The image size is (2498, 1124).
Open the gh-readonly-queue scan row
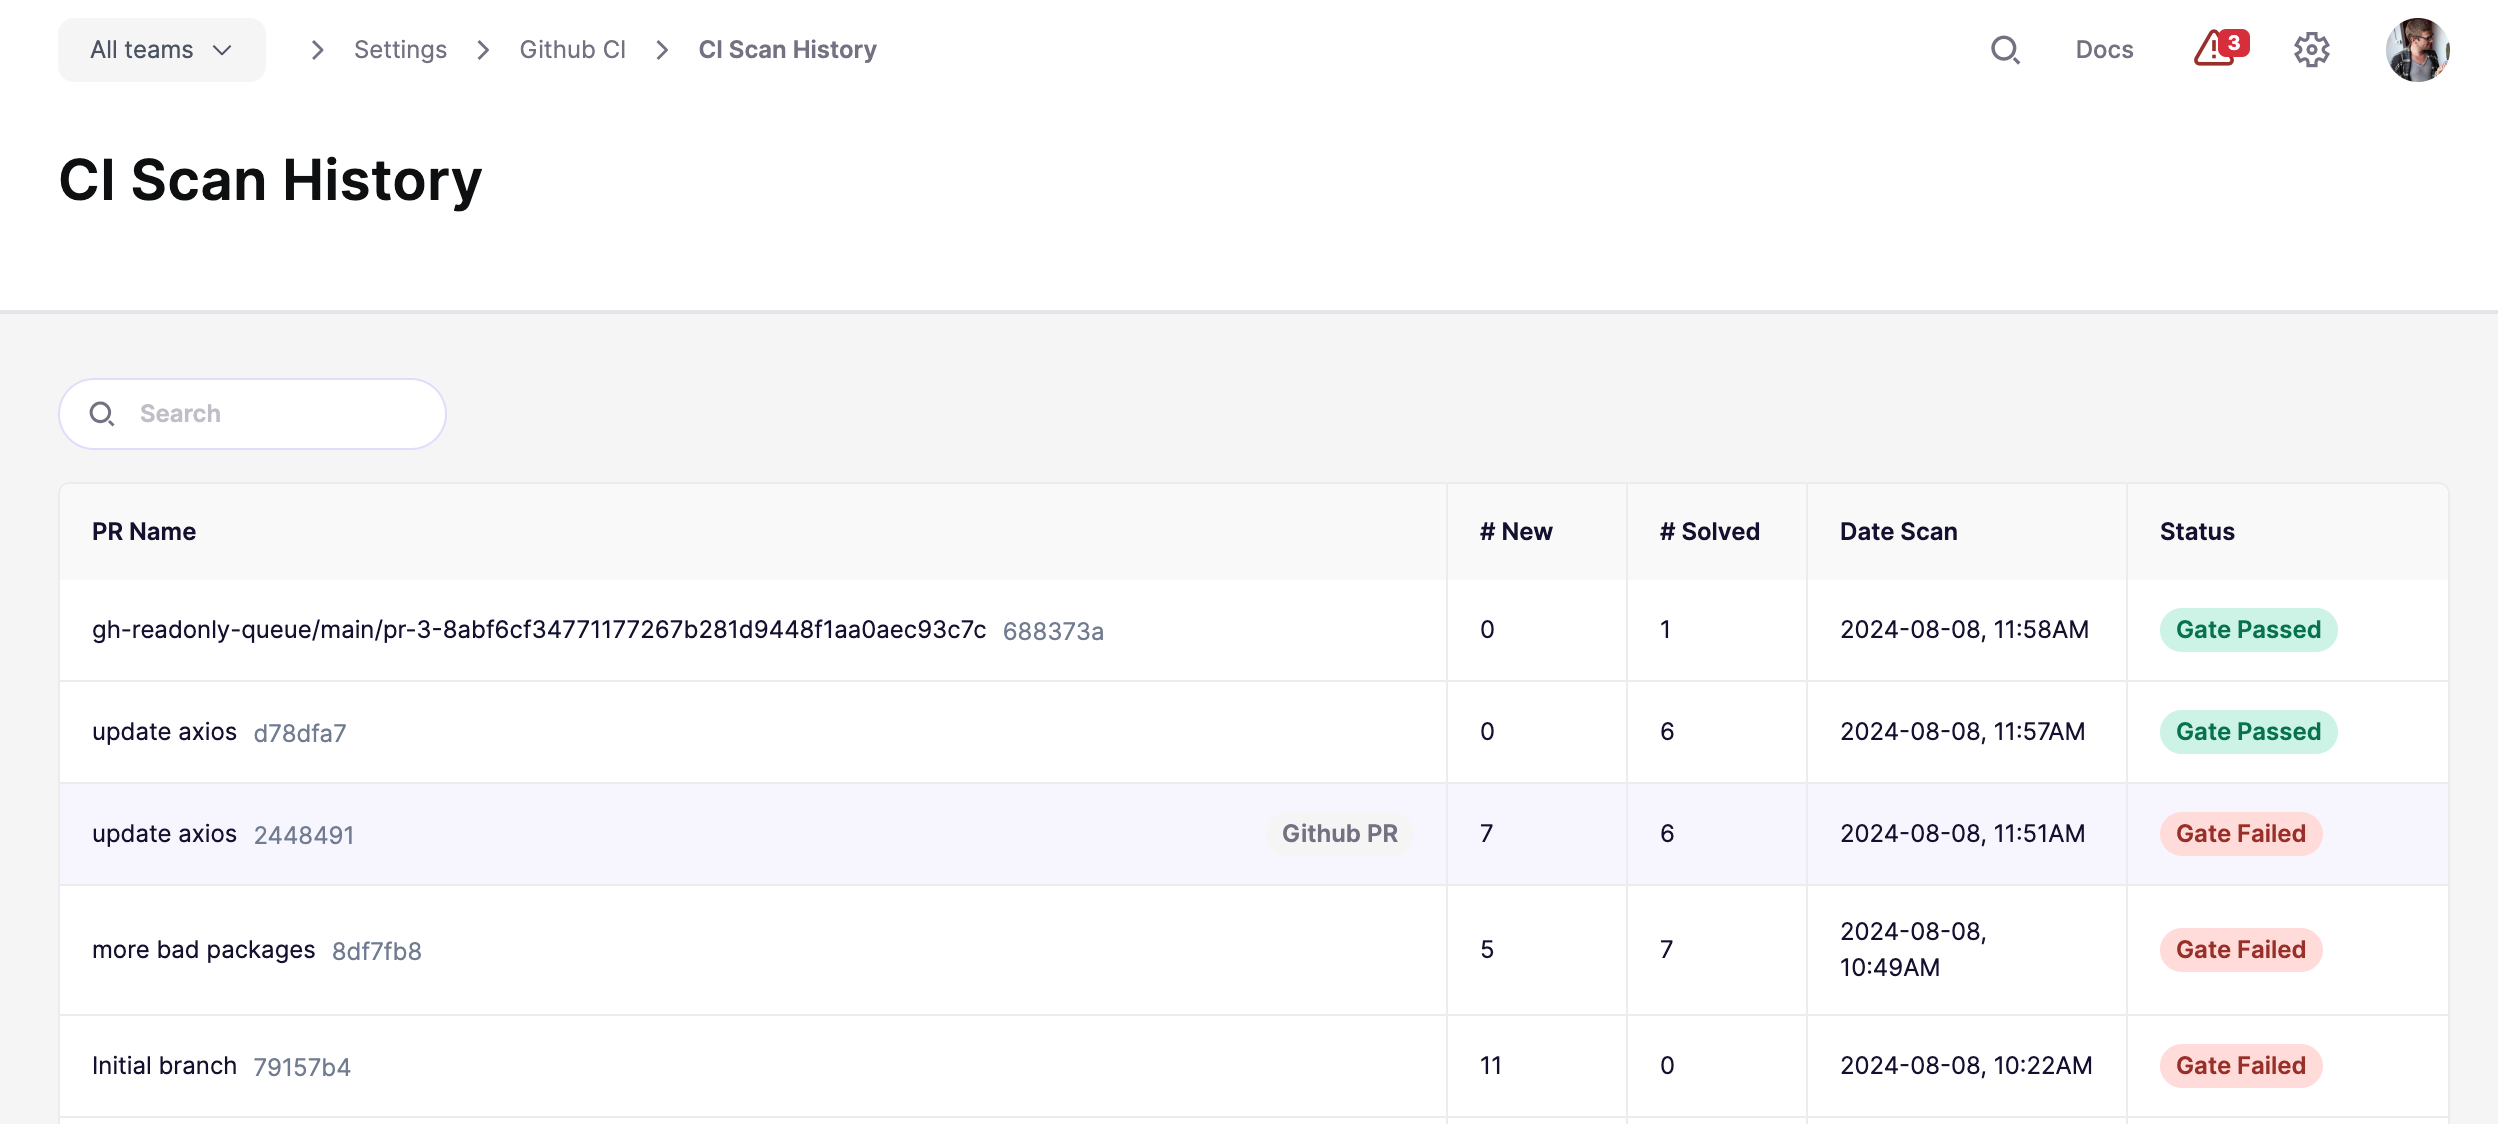1253,630
